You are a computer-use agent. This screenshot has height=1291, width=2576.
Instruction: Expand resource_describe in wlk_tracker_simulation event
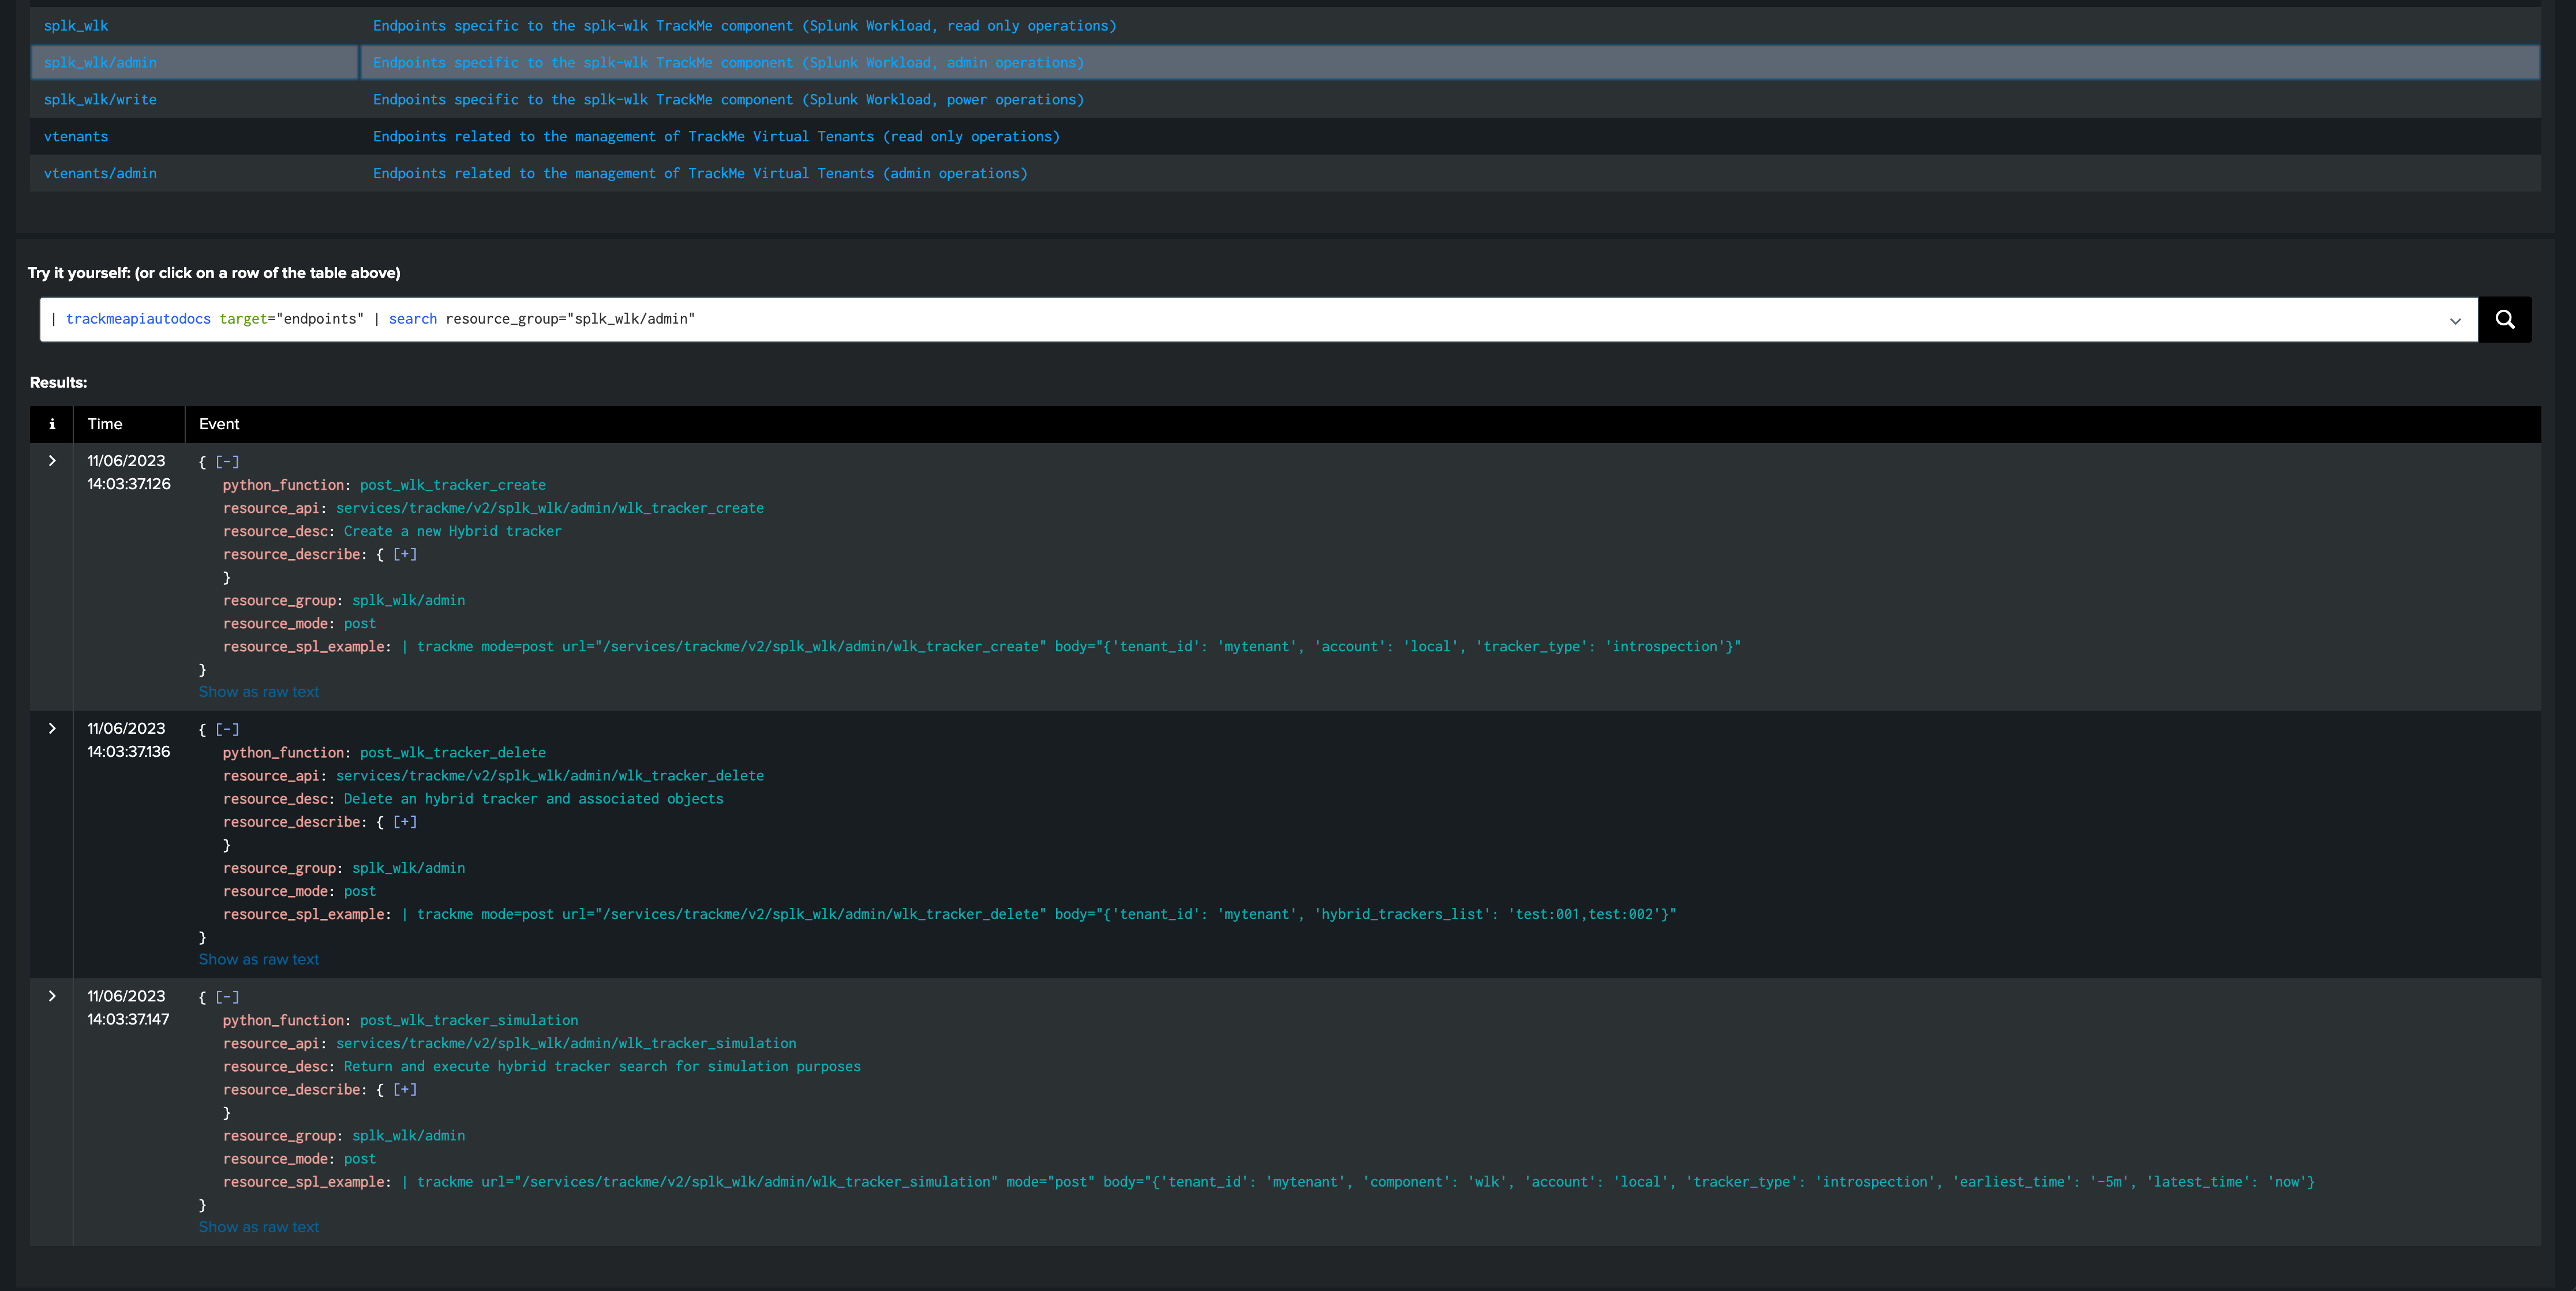point(405,1090)
